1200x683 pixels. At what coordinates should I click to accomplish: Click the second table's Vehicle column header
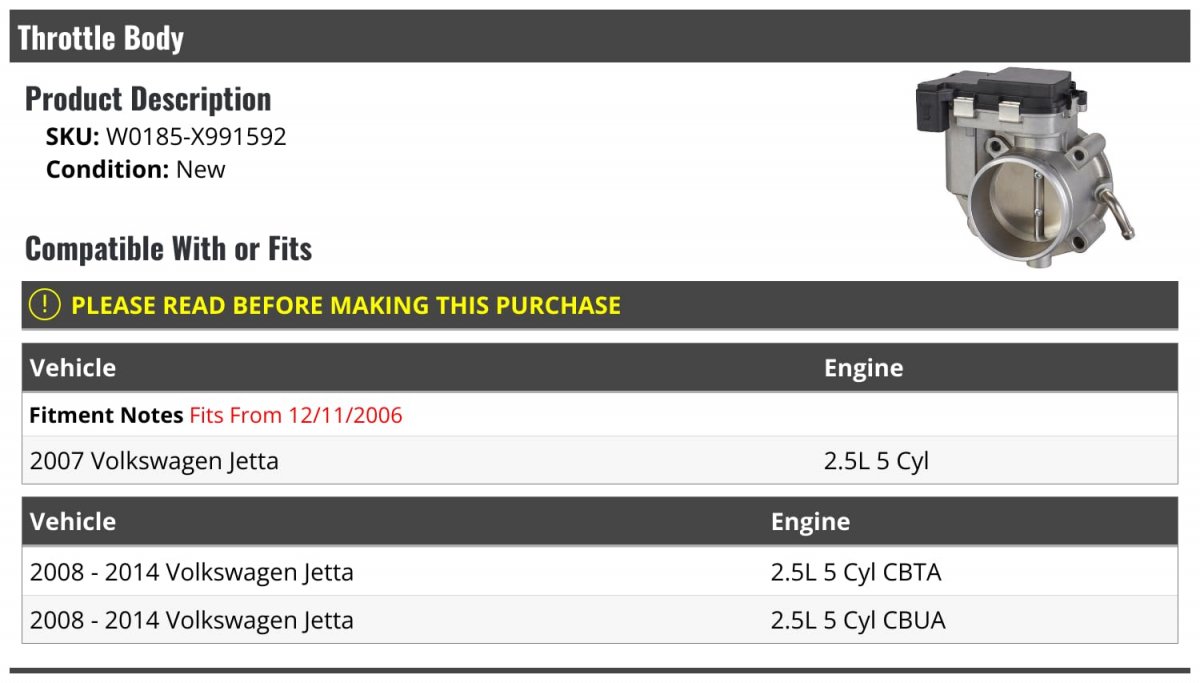click(x=73, y=521)
